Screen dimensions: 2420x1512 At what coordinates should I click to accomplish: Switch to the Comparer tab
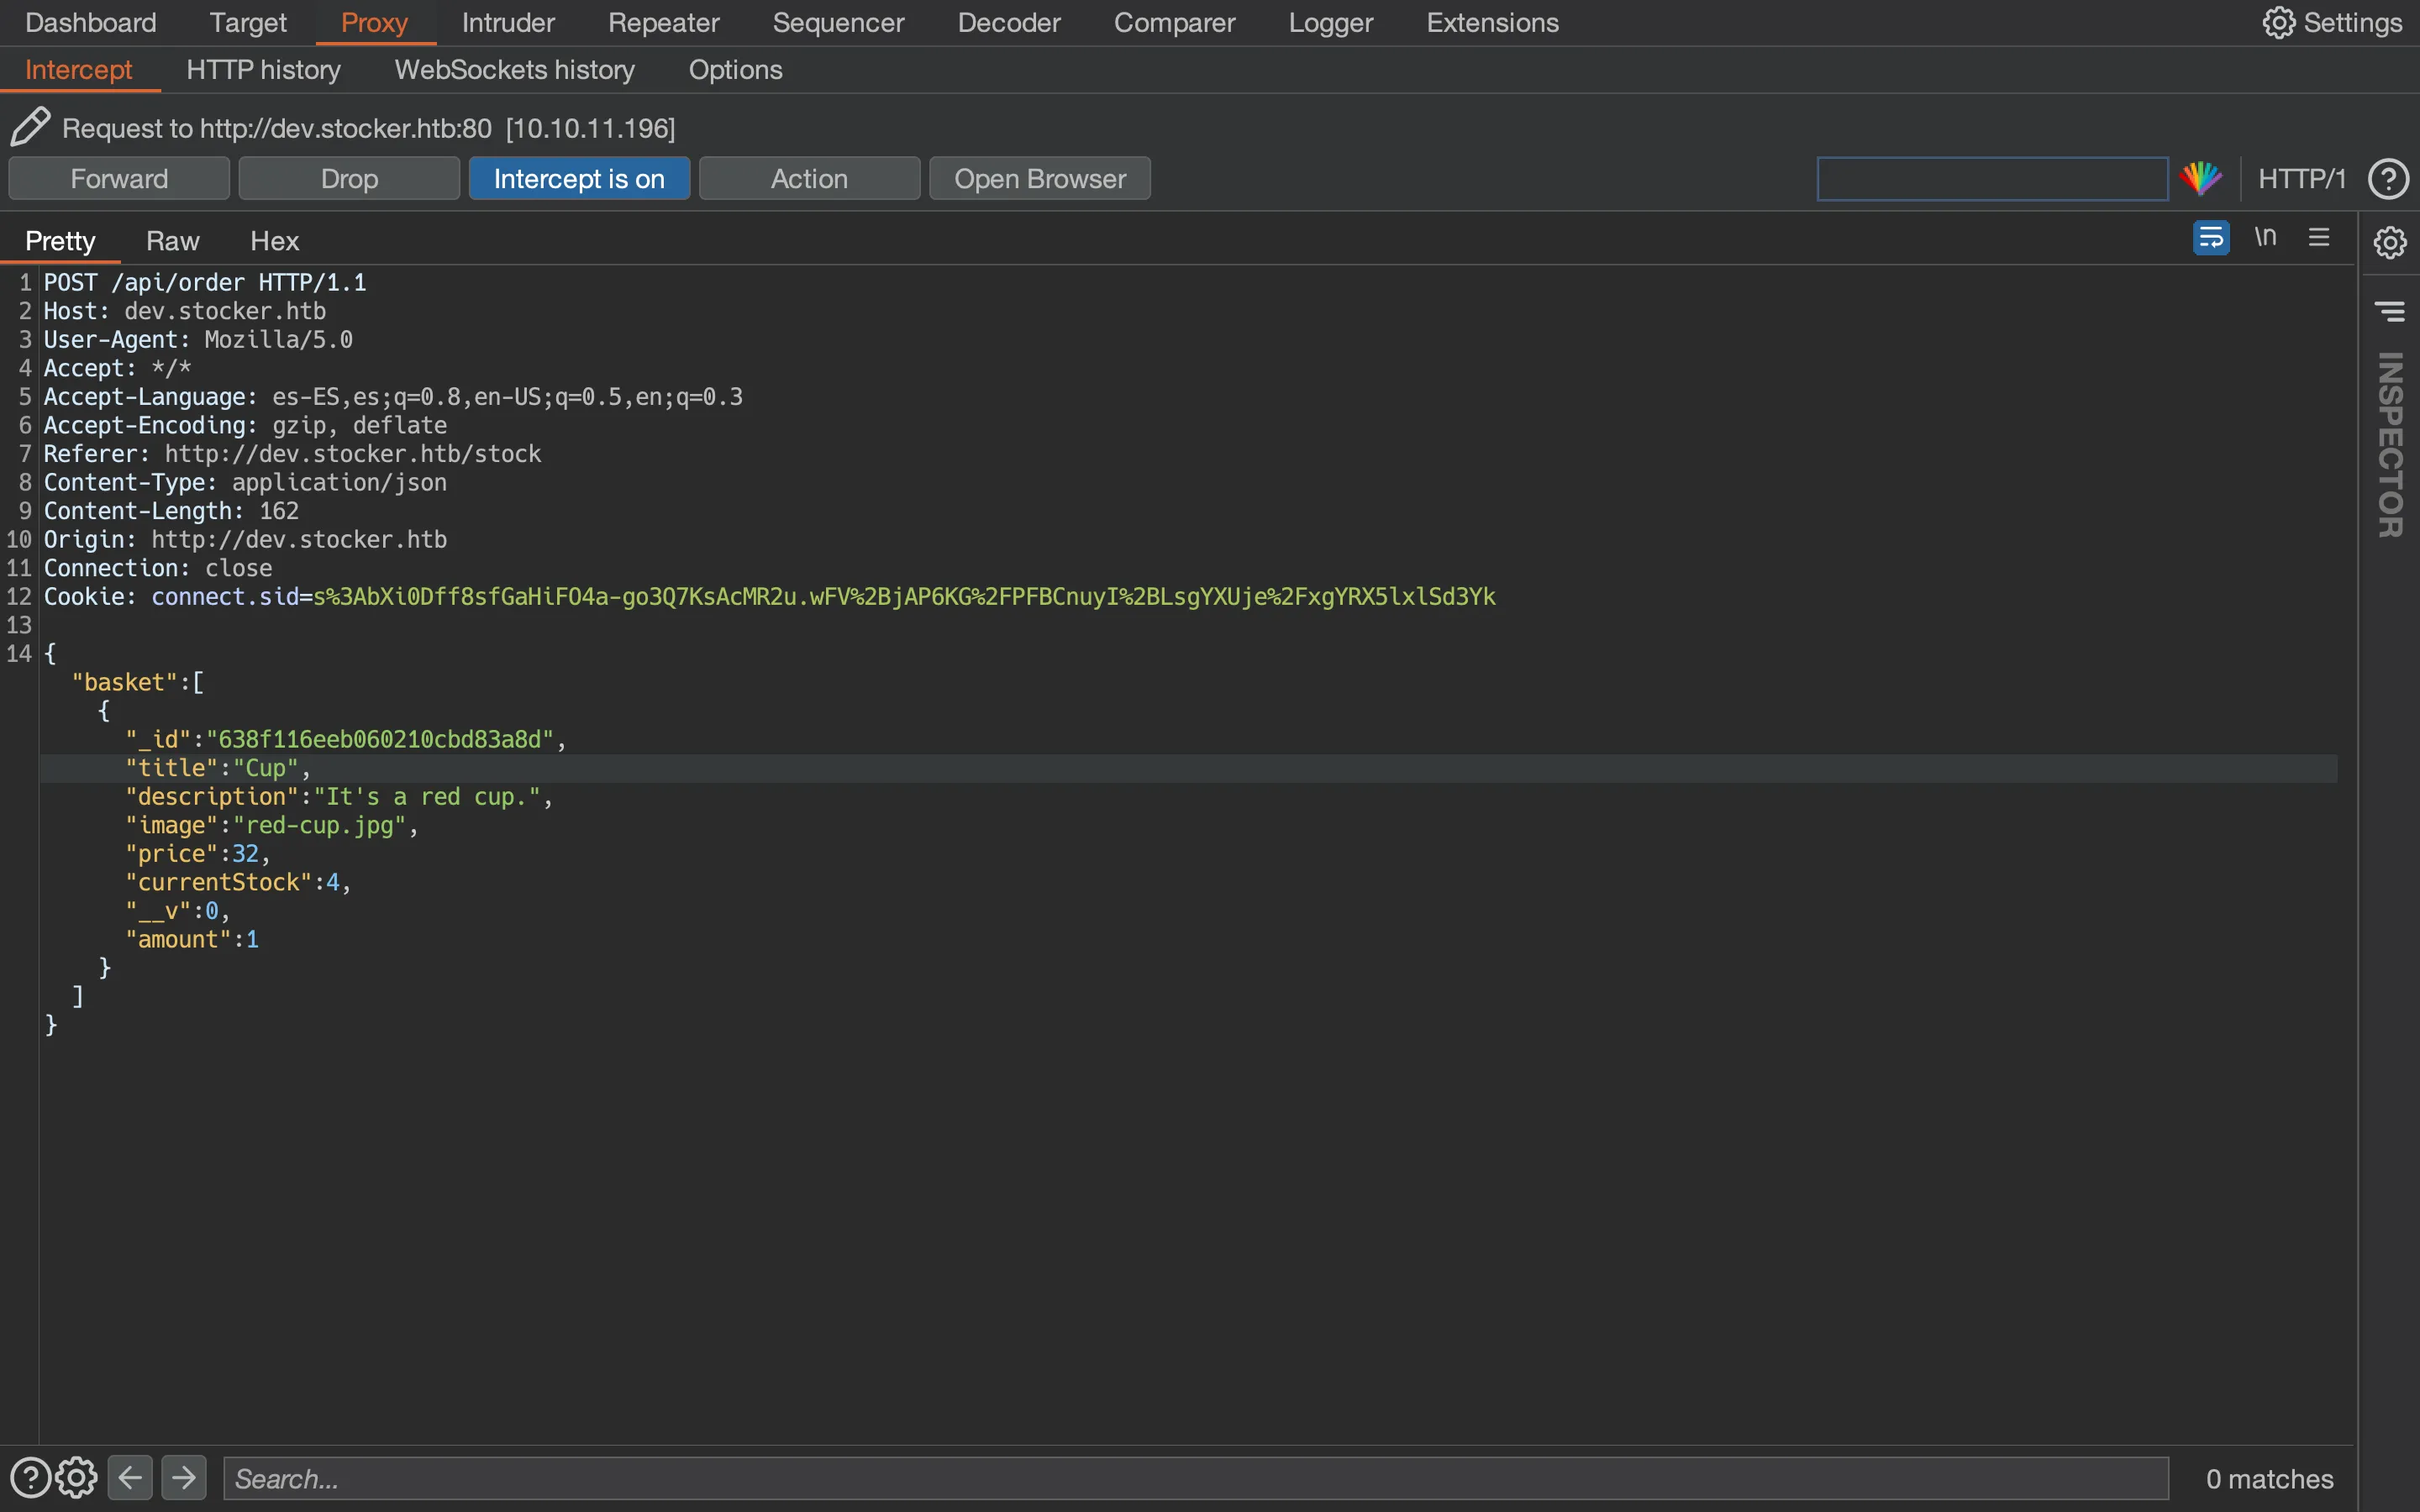[x=1174, y=22]
